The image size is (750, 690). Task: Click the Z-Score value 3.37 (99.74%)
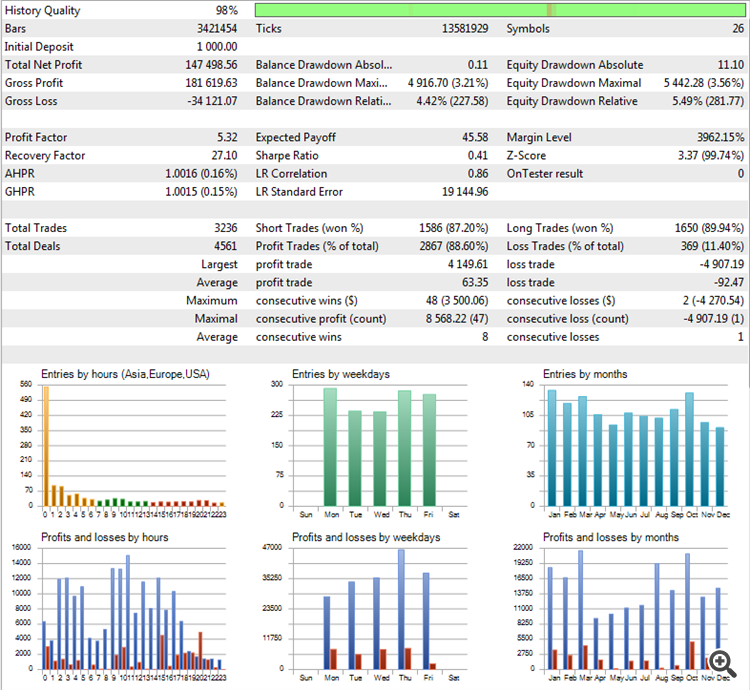pyautogui.click(x=707, y=155)
